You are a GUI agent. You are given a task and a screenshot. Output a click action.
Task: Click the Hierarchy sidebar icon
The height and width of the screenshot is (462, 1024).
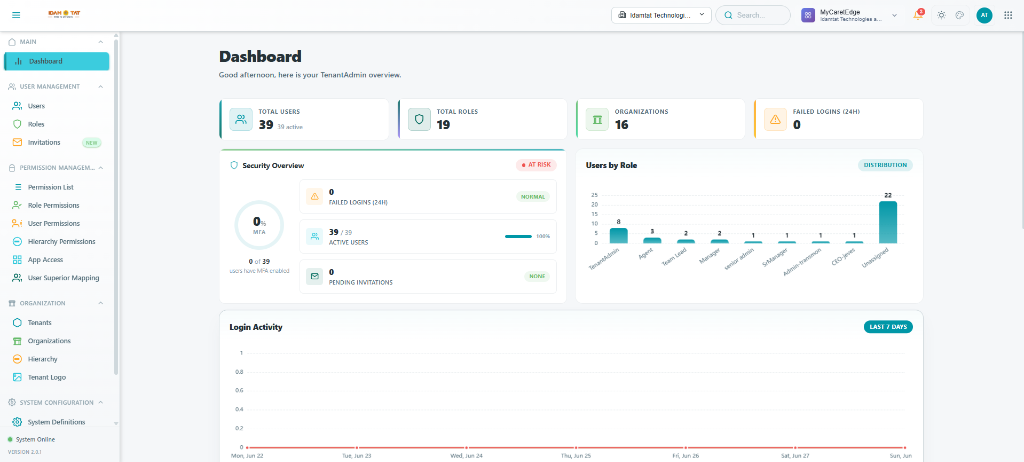(x=18, y=359)
